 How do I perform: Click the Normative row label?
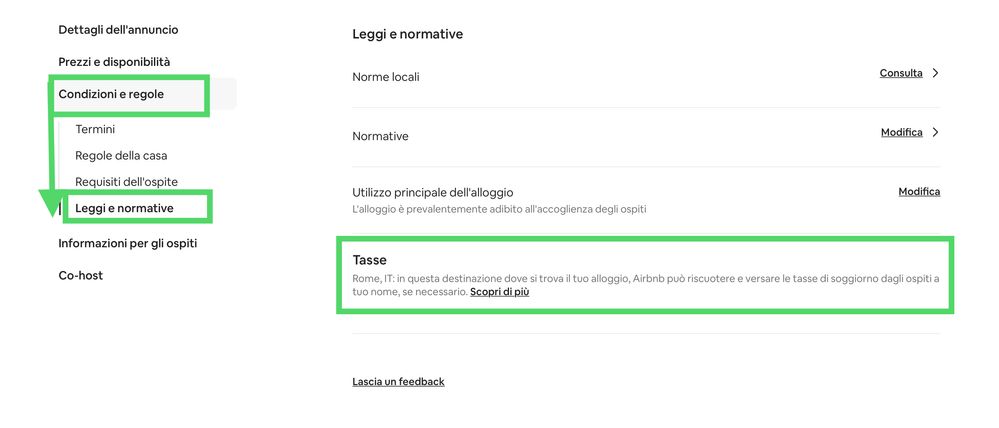coord(380,136)
